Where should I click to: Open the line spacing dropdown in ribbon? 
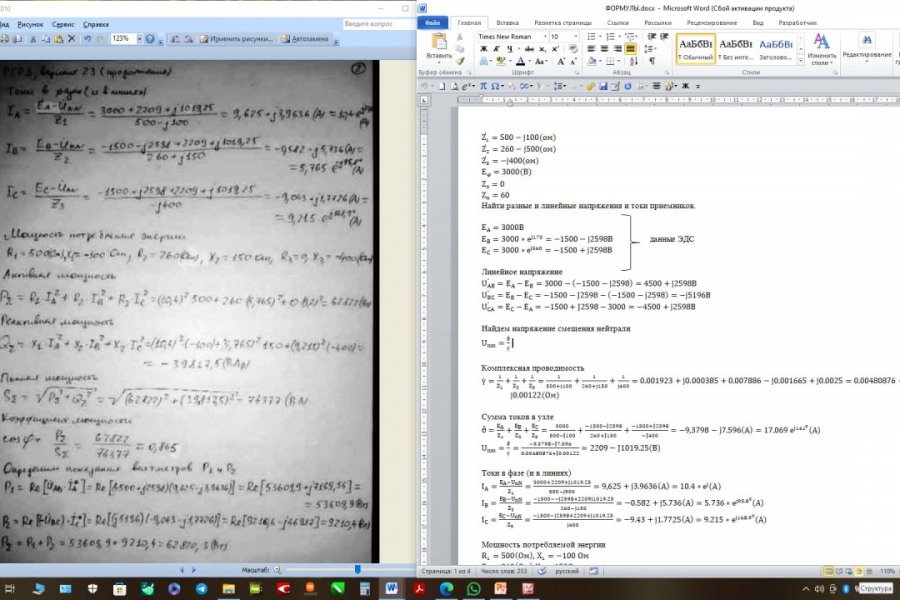pos(651,49)
